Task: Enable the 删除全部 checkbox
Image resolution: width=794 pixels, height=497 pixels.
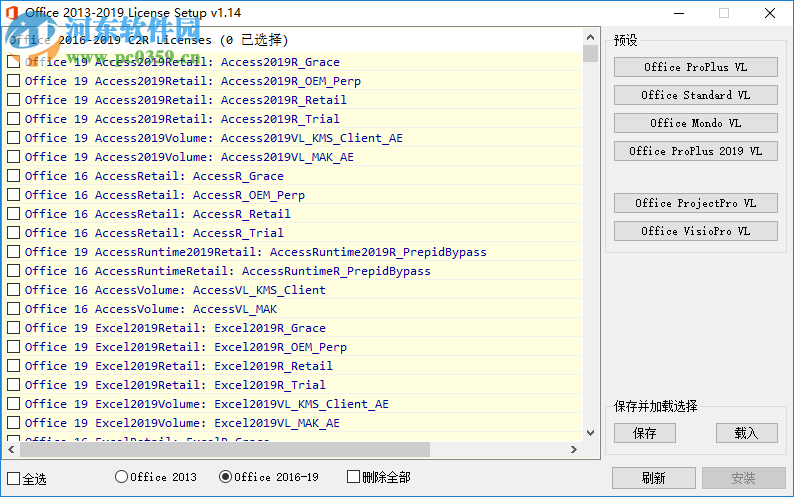Action: [x=353, y=477]
